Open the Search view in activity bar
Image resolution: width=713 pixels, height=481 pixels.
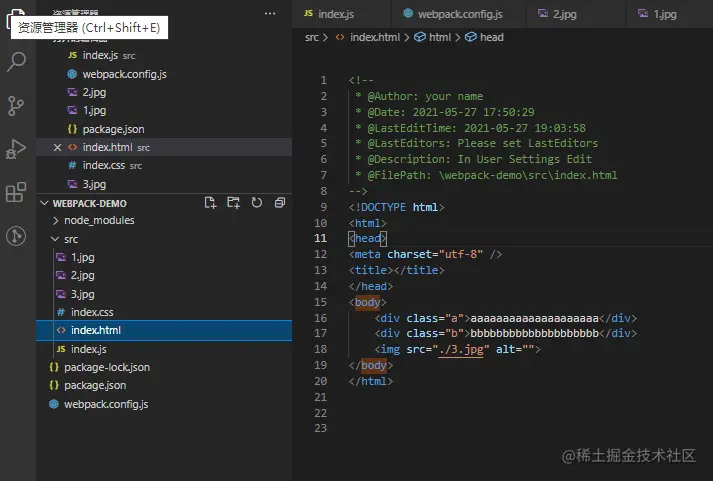17,62
